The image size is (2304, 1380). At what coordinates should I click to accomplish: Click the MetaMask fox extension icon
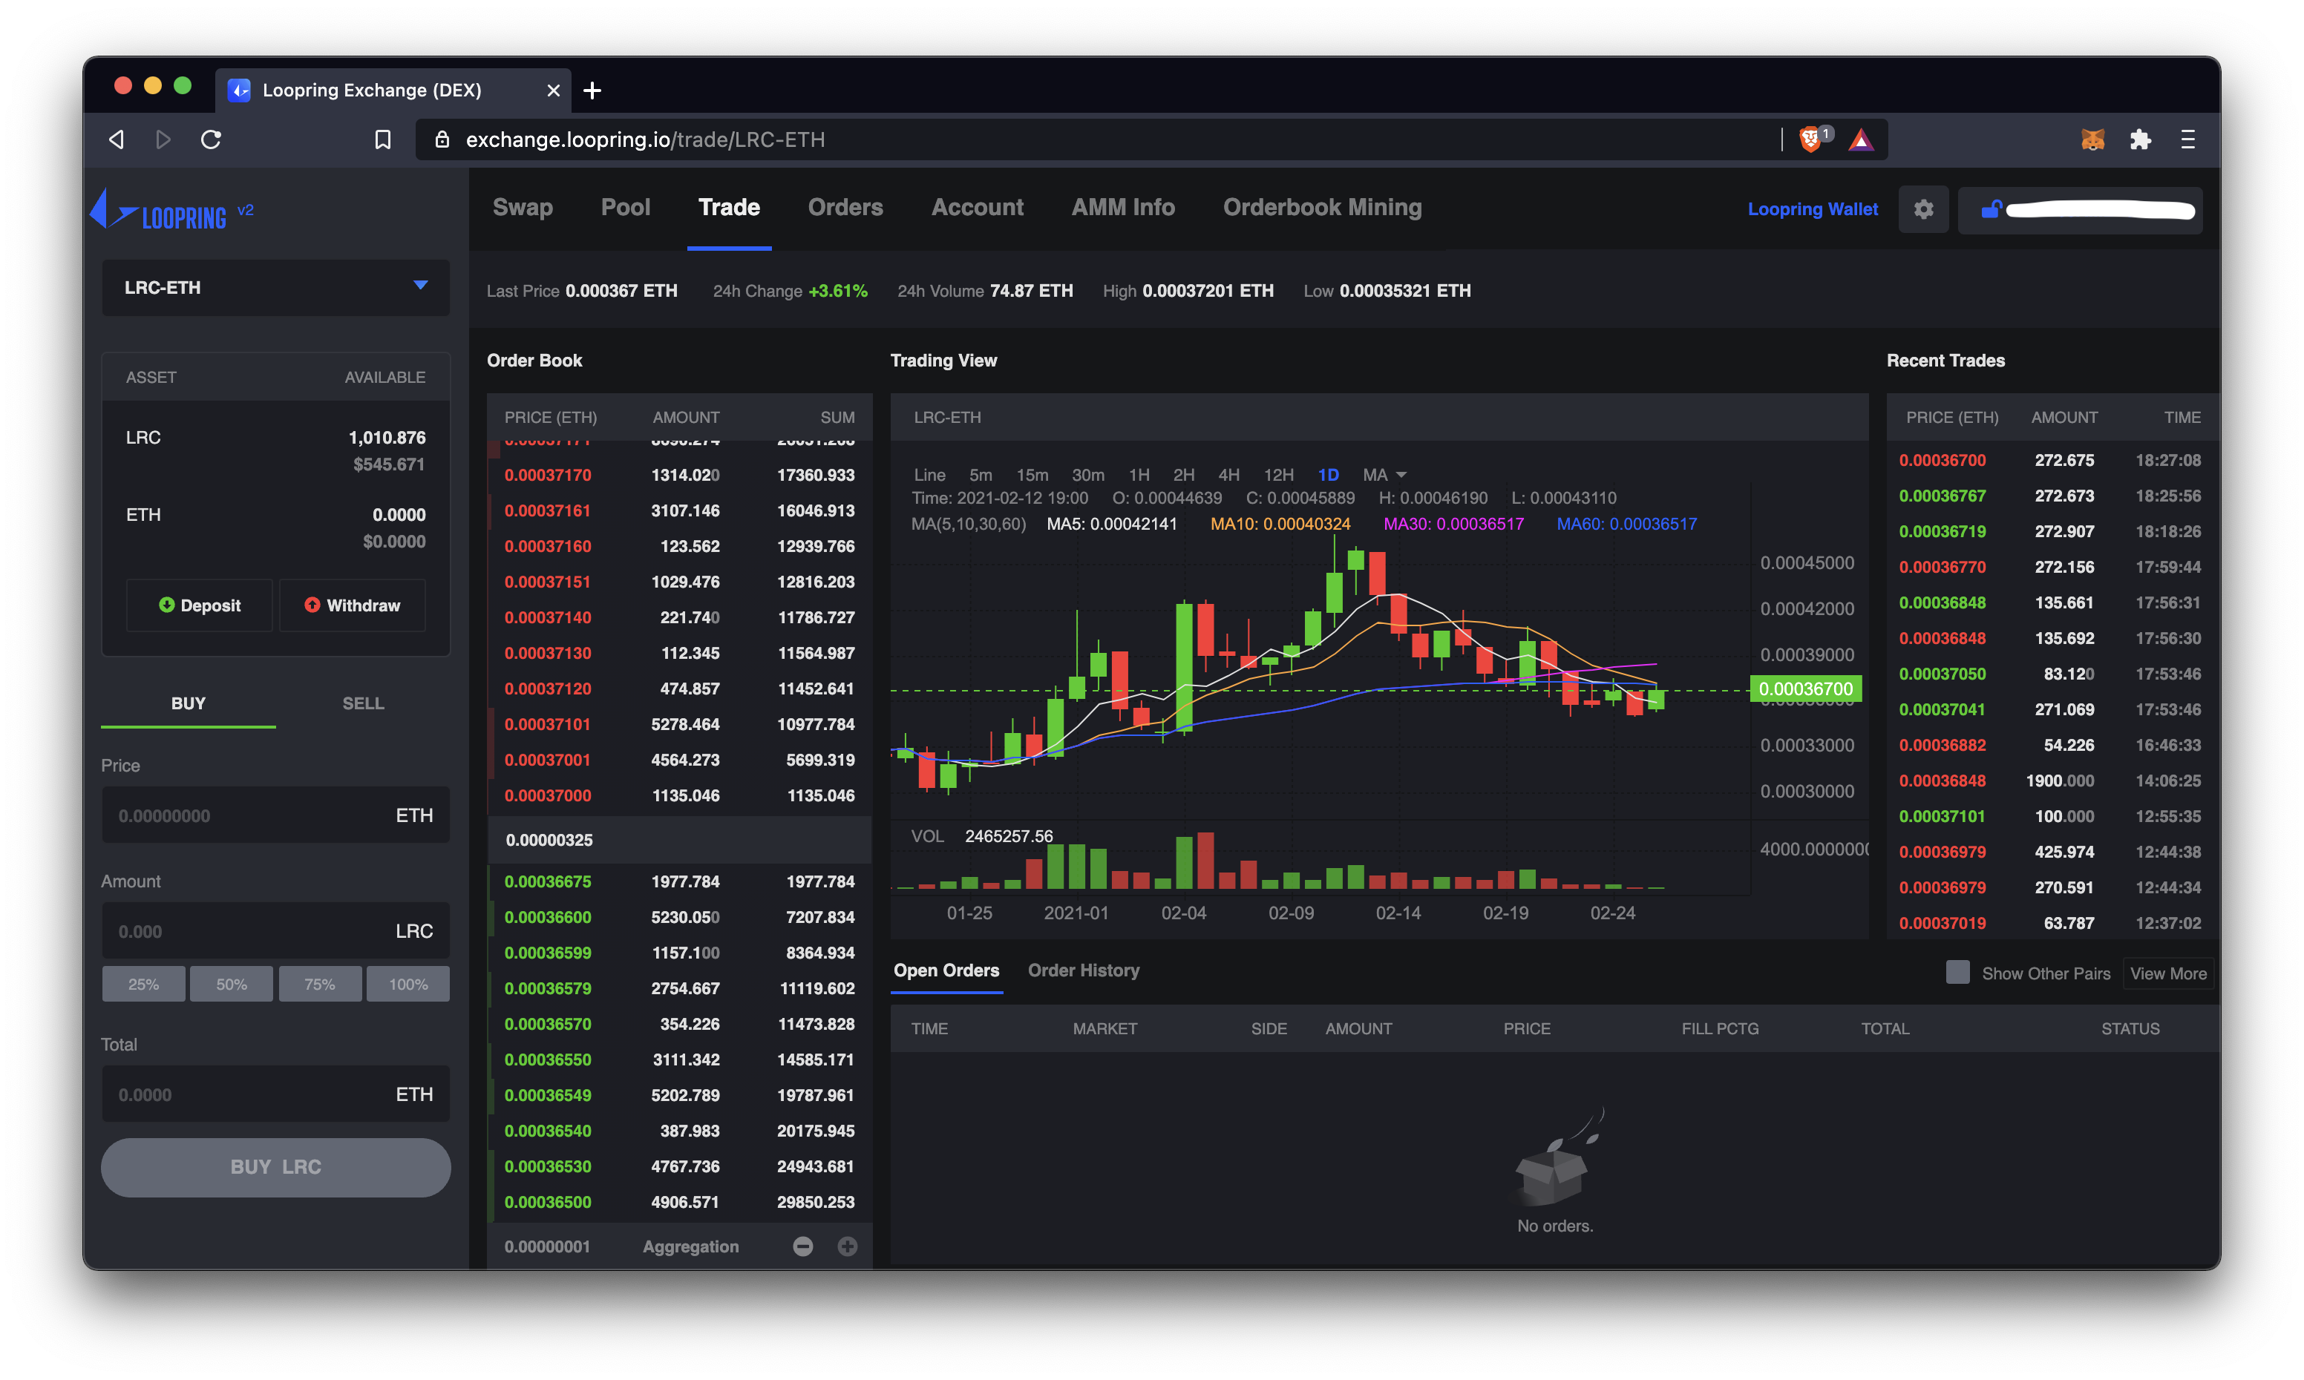[x=2092, y=140]
